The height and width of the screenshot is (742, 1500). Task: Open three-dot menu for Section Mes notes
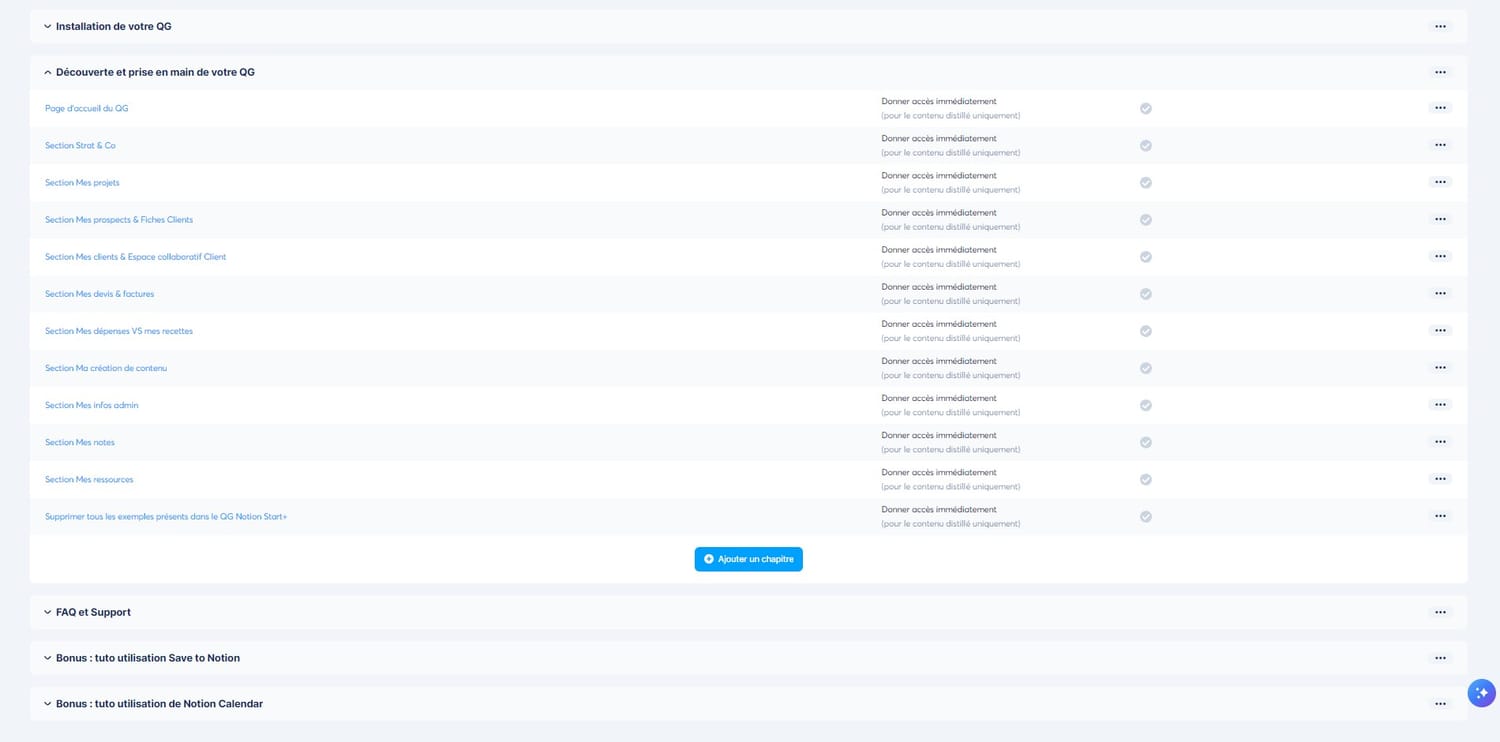1440,441
